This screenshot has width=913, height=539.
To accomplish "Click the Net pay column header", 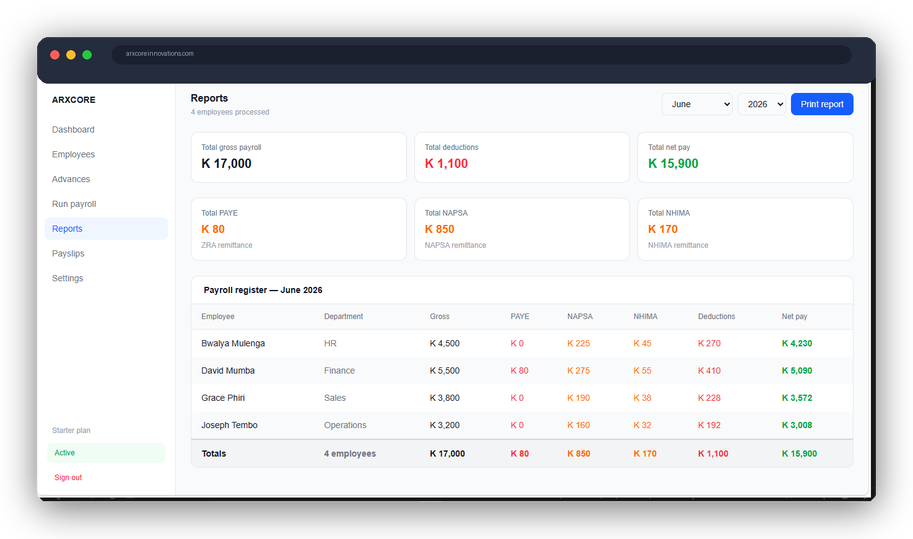I will 794,317.
